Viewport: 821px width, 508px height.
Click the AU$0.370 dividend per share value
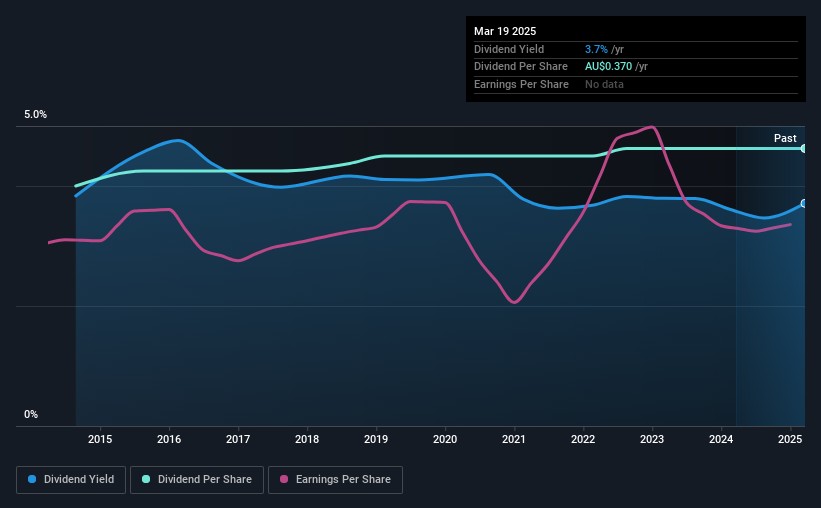(608, 67)
